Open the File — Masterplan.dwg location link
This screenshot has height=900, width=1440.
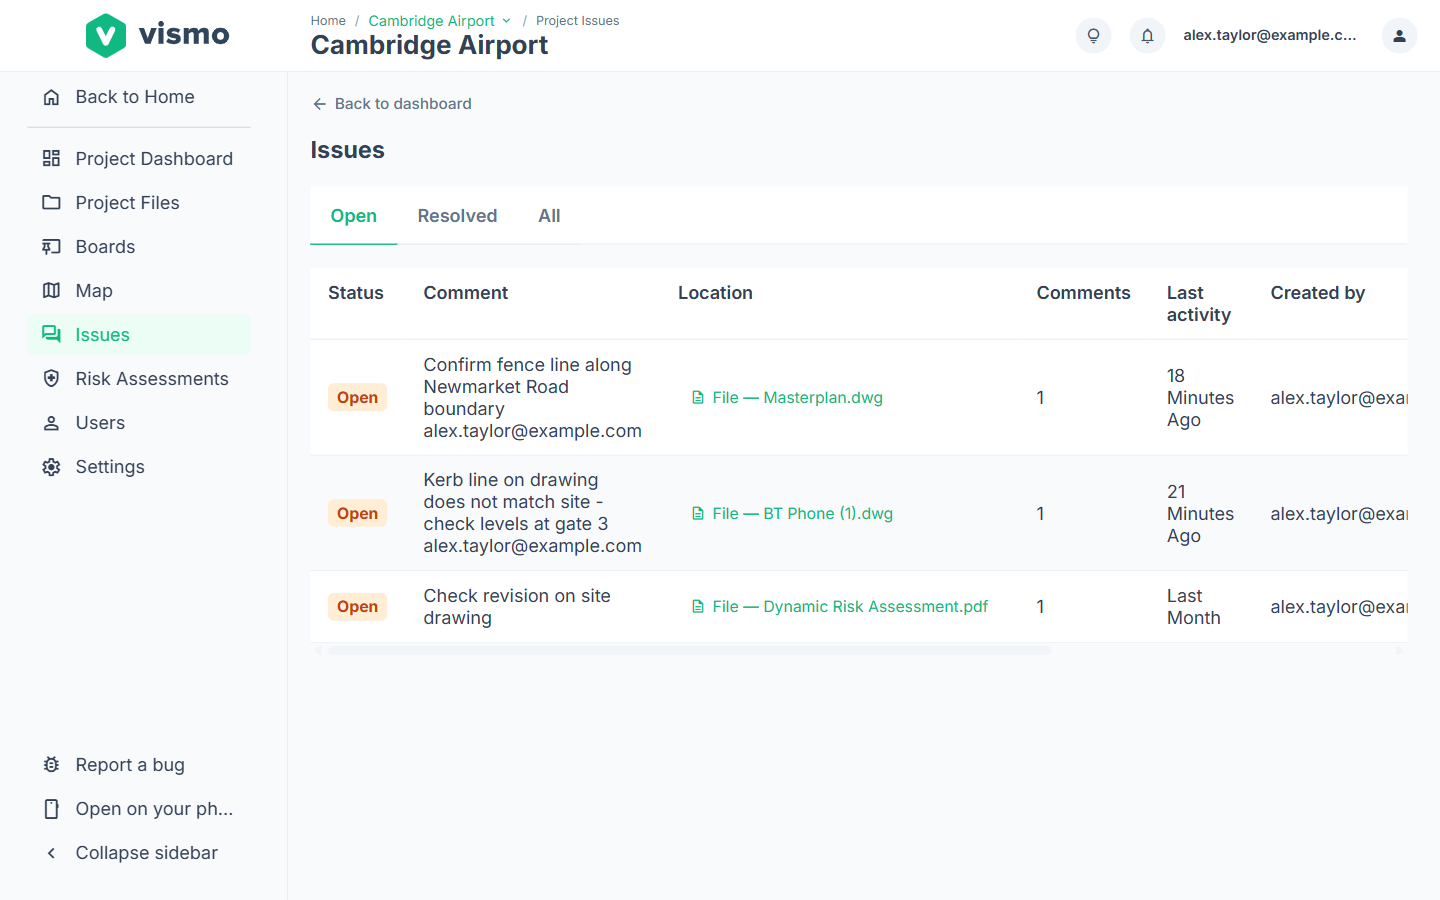787,398
